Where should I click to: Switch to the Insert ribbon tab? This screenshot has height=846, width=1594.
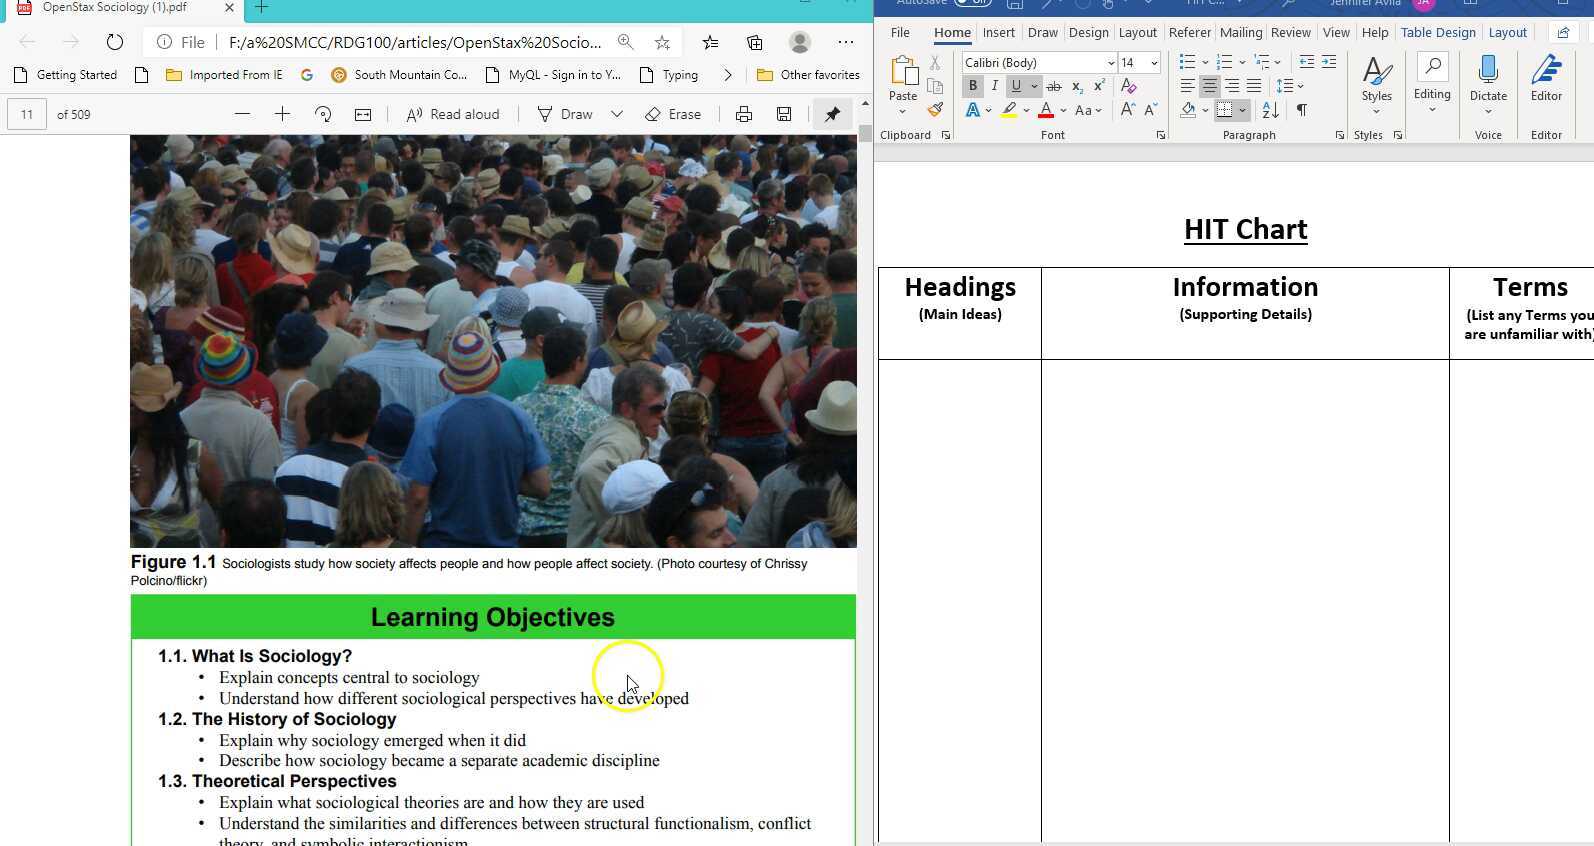pos(998,33)
